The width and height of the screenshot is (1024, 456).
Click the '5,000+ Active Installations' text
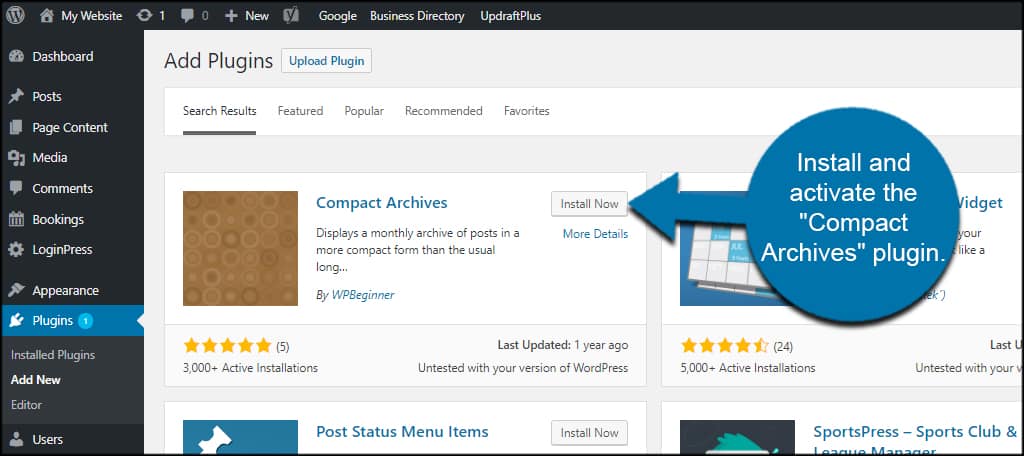pos(748,368)
